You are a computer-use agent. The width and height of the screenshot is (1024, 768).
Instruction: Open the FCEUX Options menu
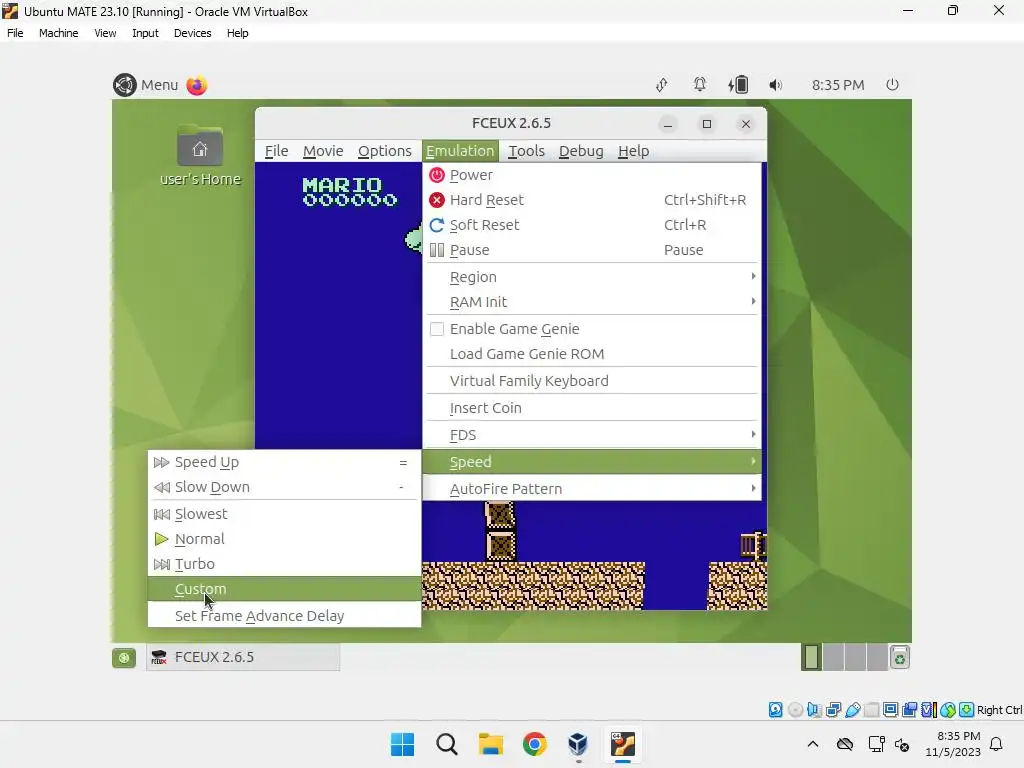tap(385, 151)
